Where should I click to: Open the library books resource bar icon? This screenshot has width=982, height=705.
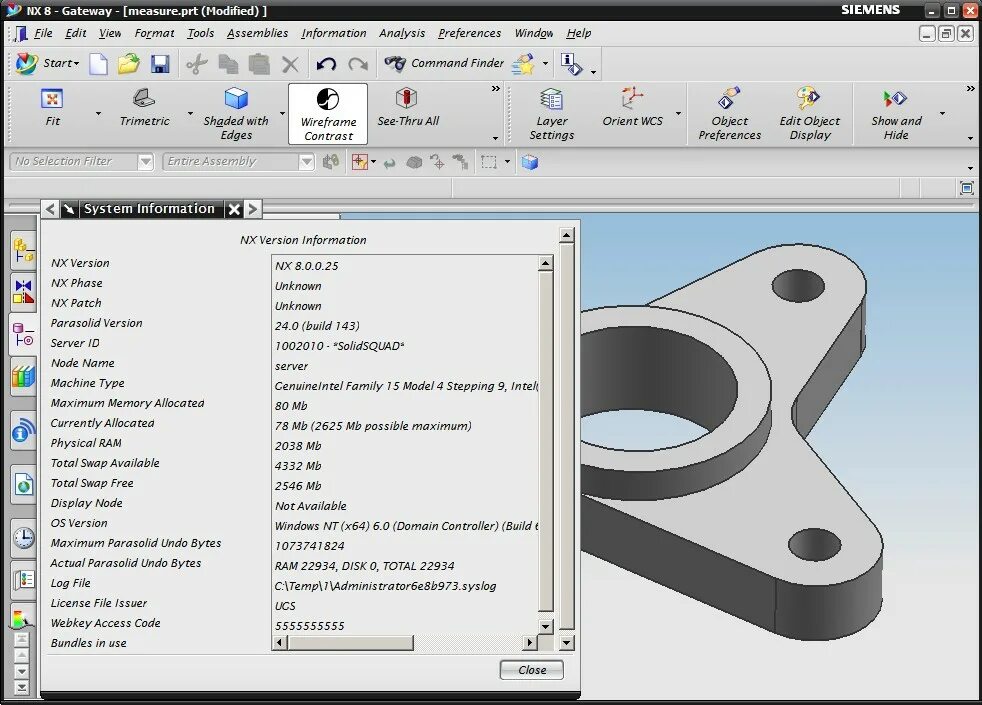click(x=23, y=377)
